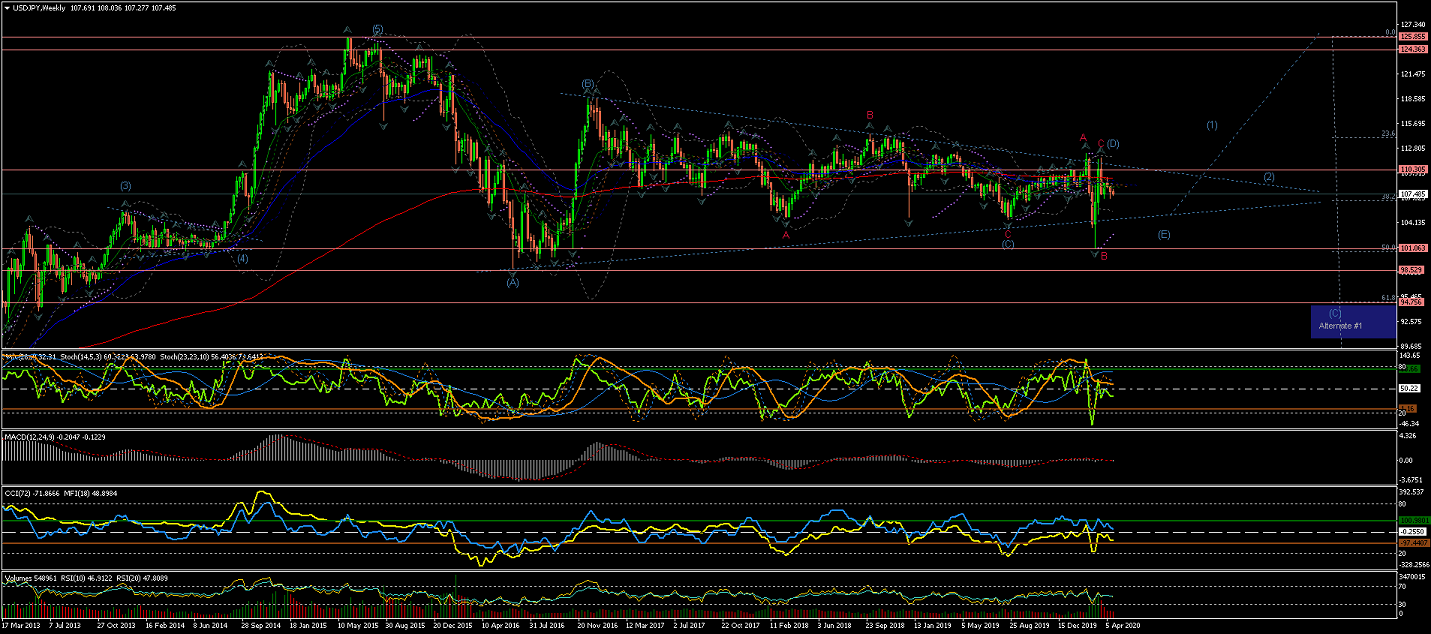Click the 2 Jul 2017 date on time axis

click(691, 626)
